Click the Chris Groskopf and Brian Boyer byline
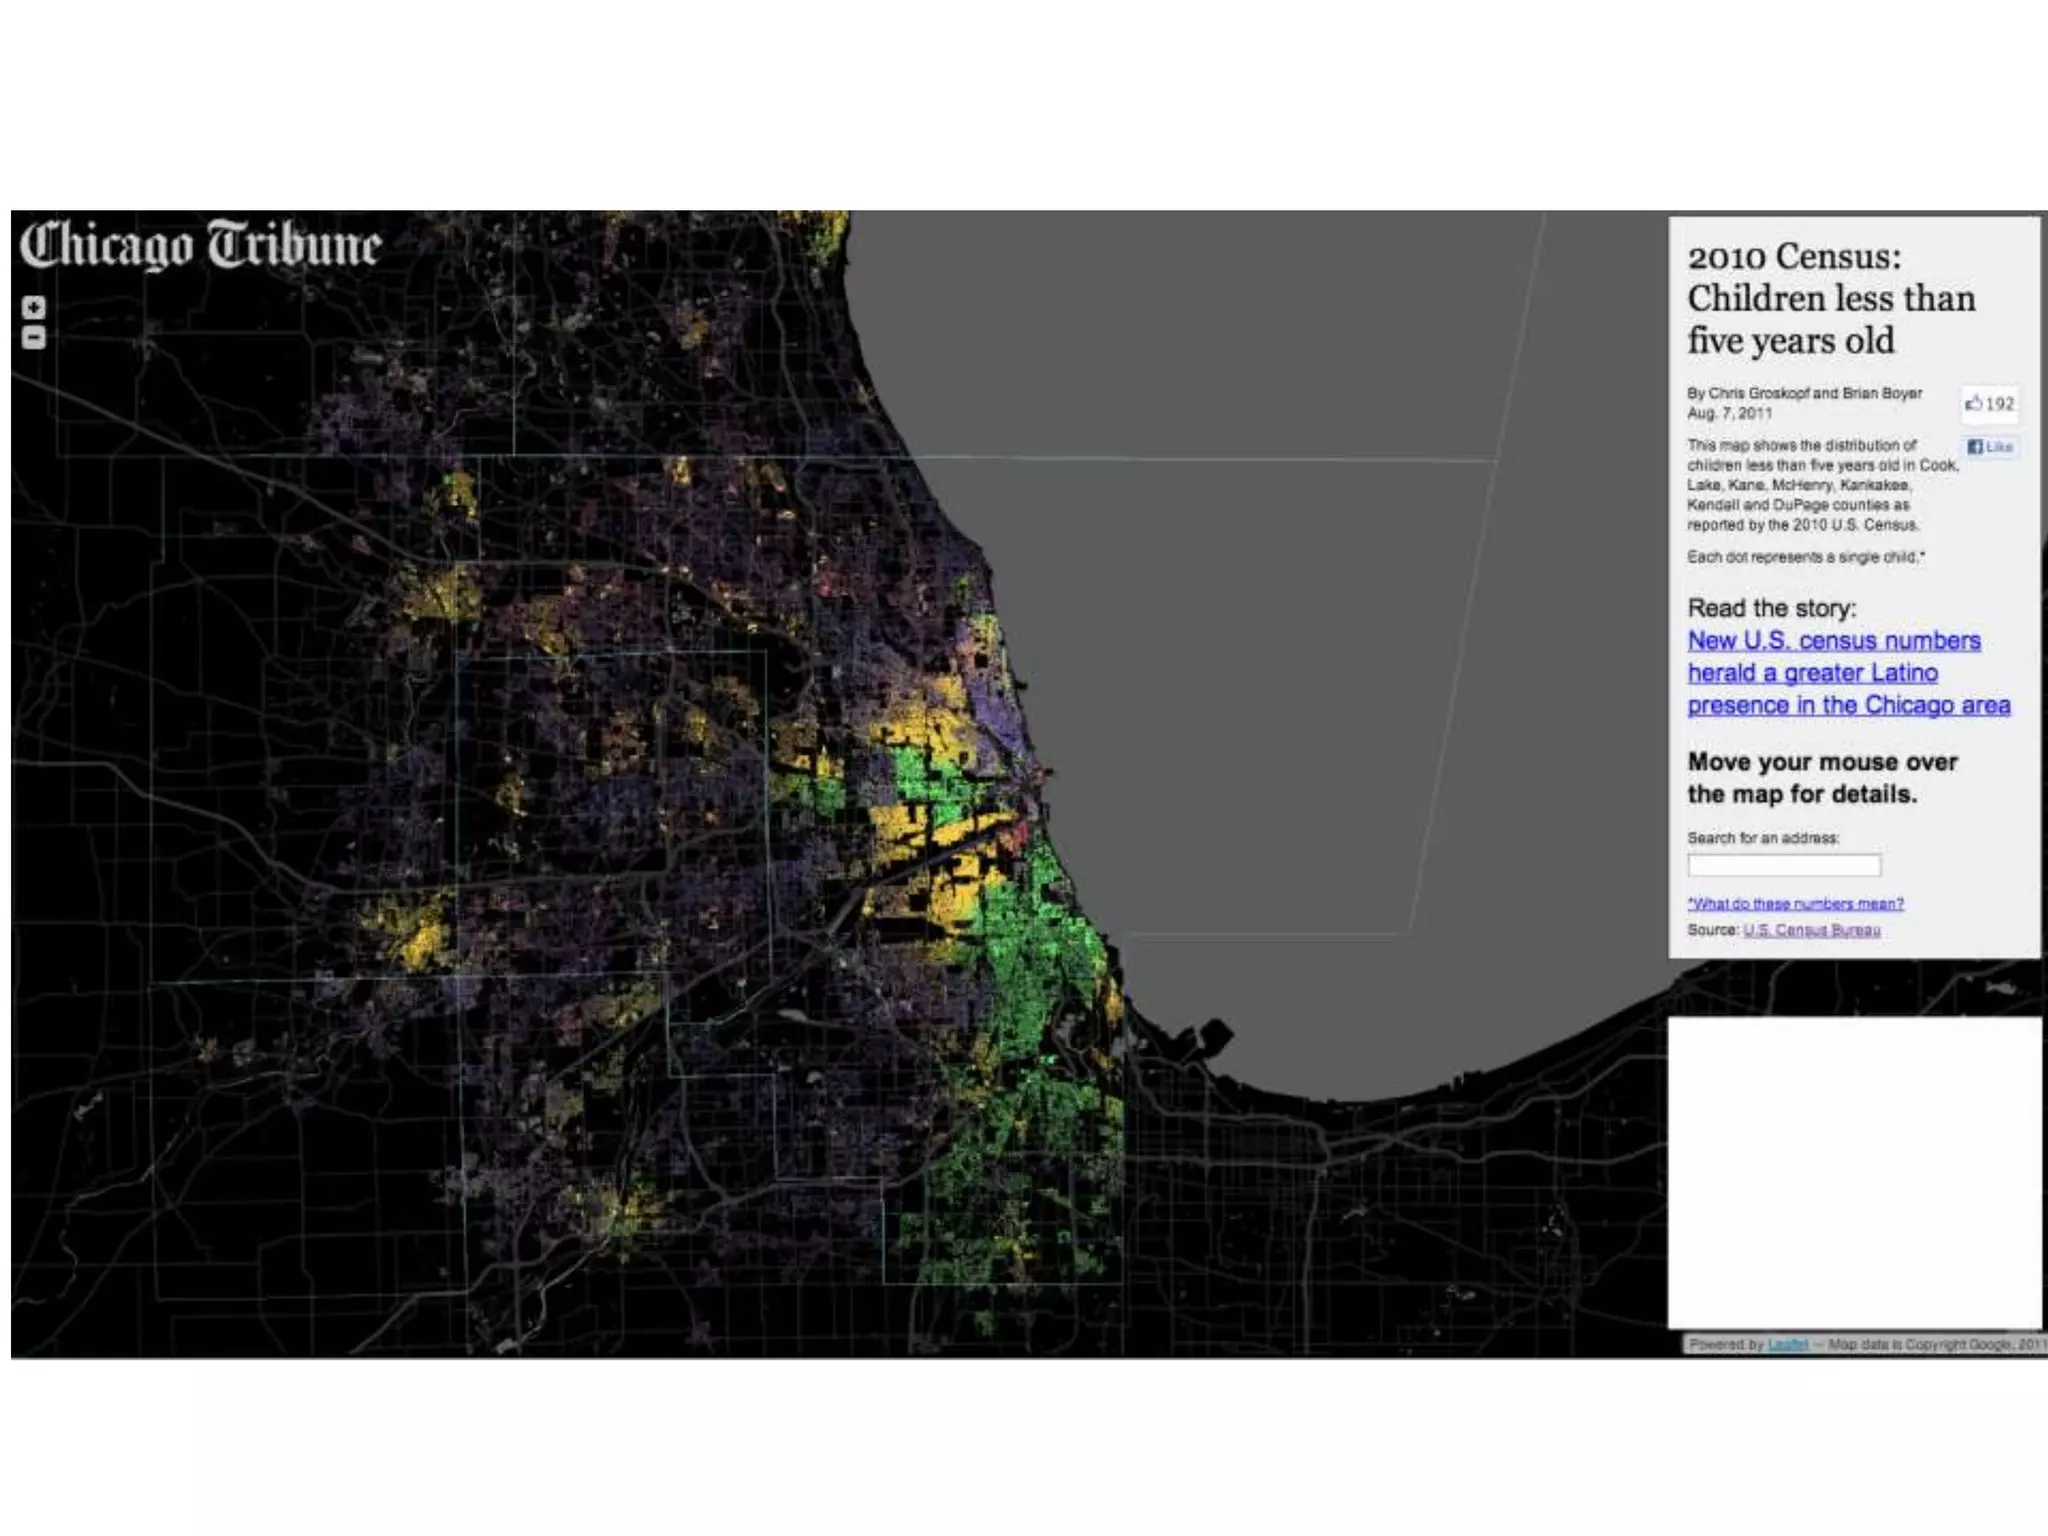The image size is (2048, 1536). click(x=1804, y=394)
